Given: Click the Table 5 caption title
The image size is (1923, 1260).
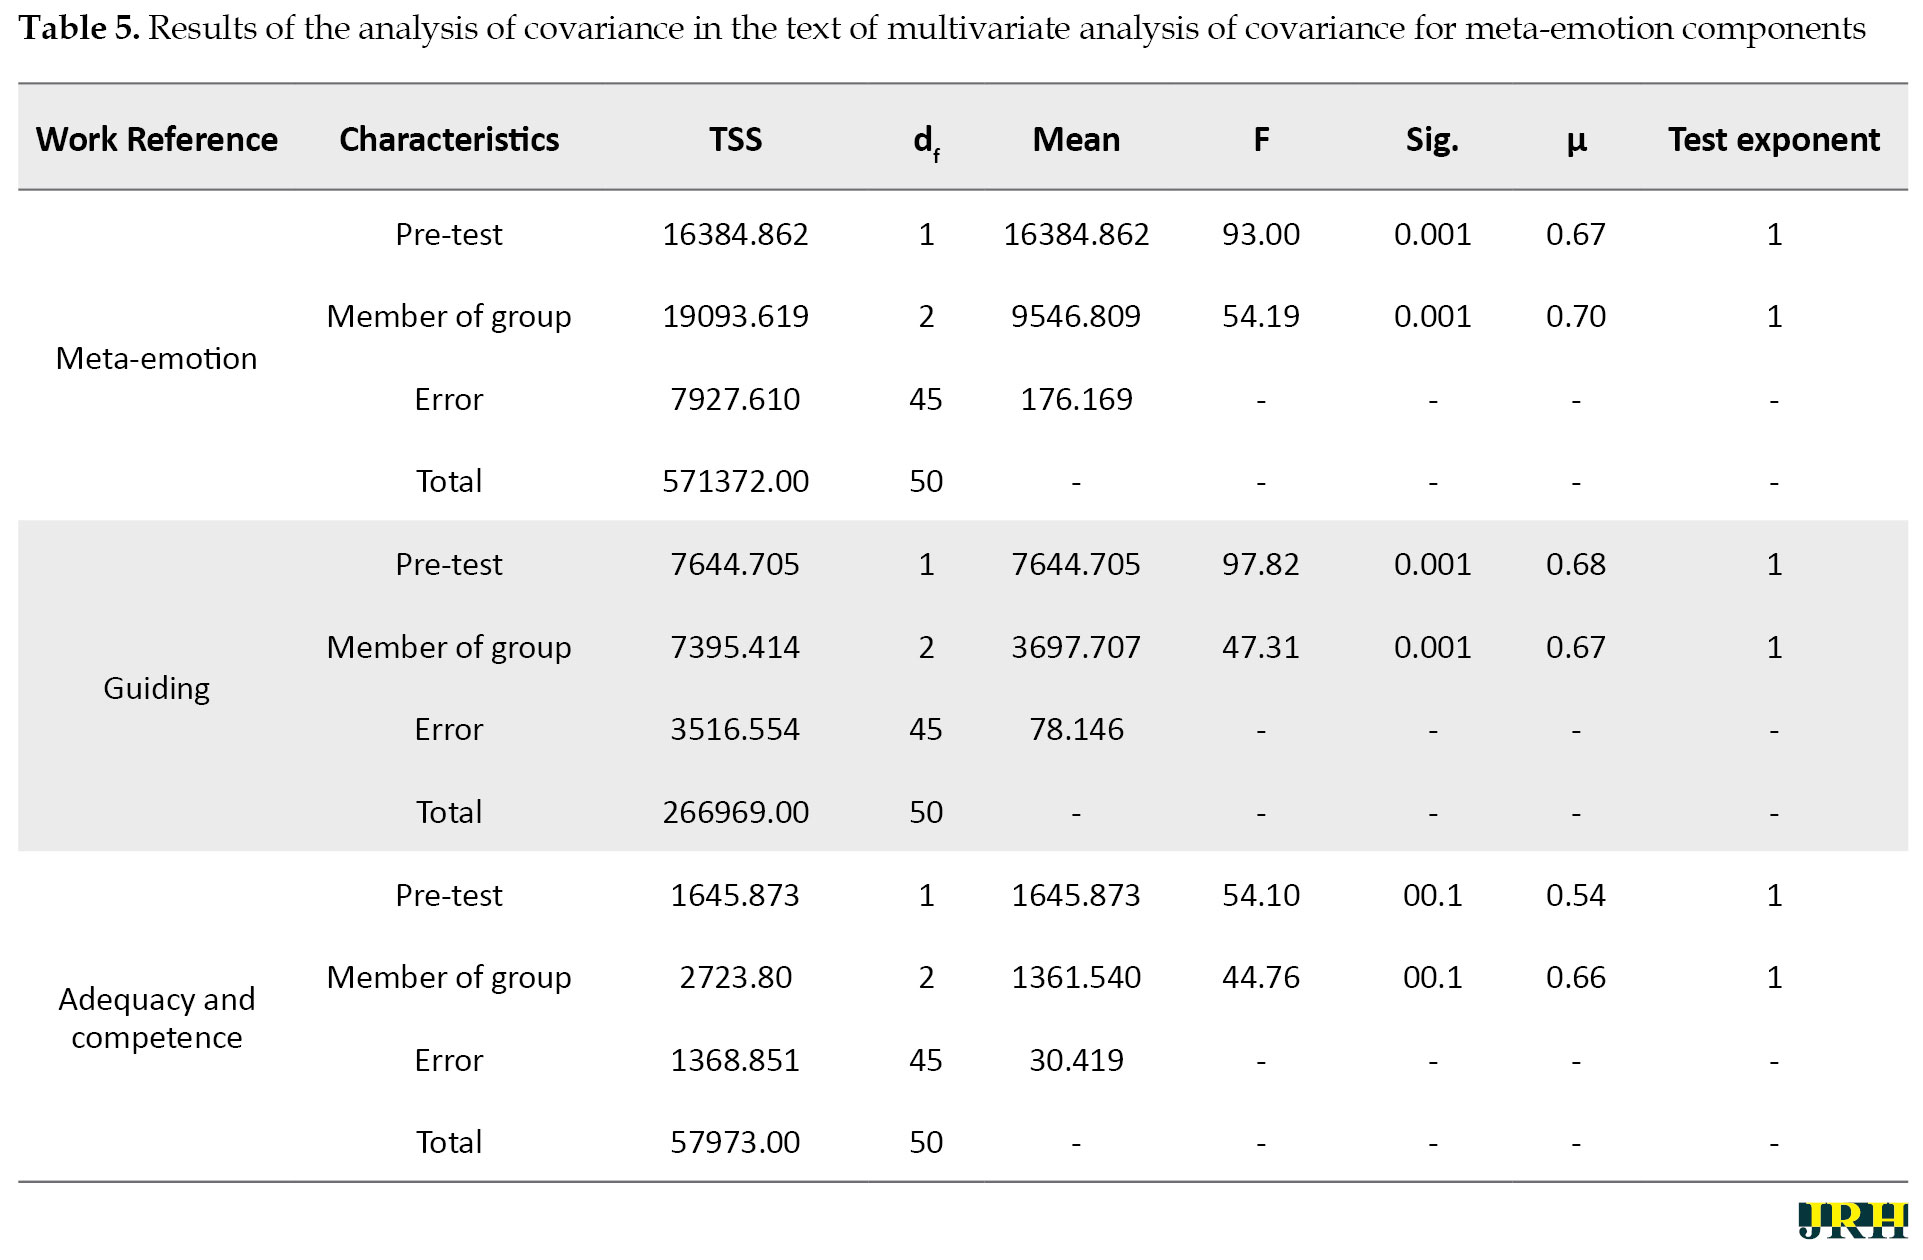Looking at the screenshot, I should (942, 28).
